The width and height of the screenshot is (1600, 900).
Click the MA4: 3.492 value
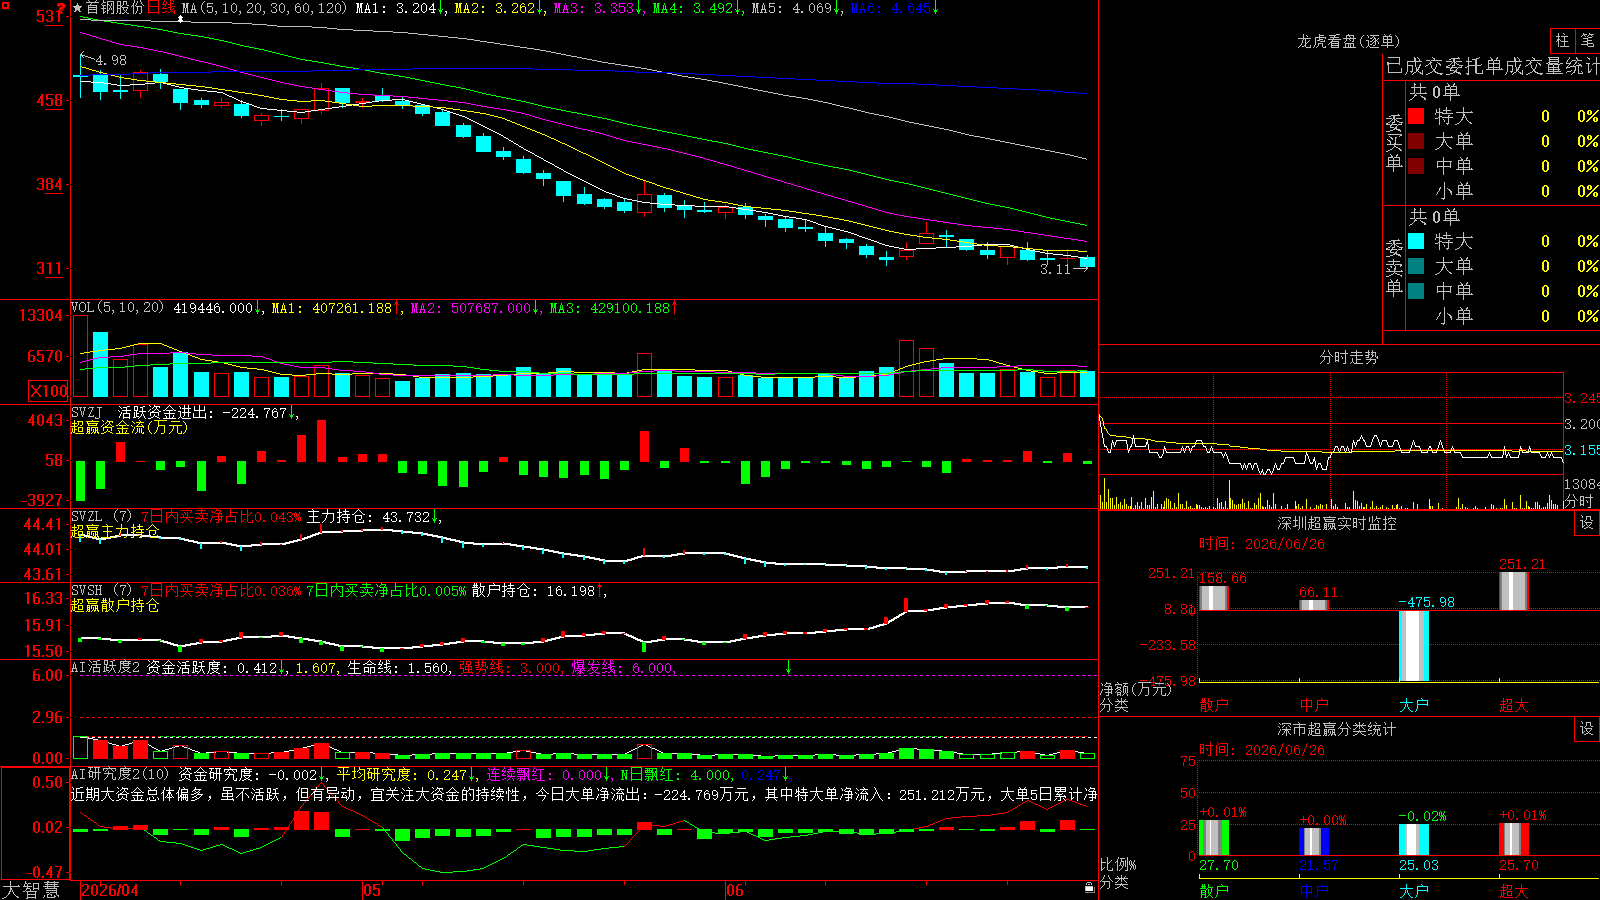coord(697,8)
